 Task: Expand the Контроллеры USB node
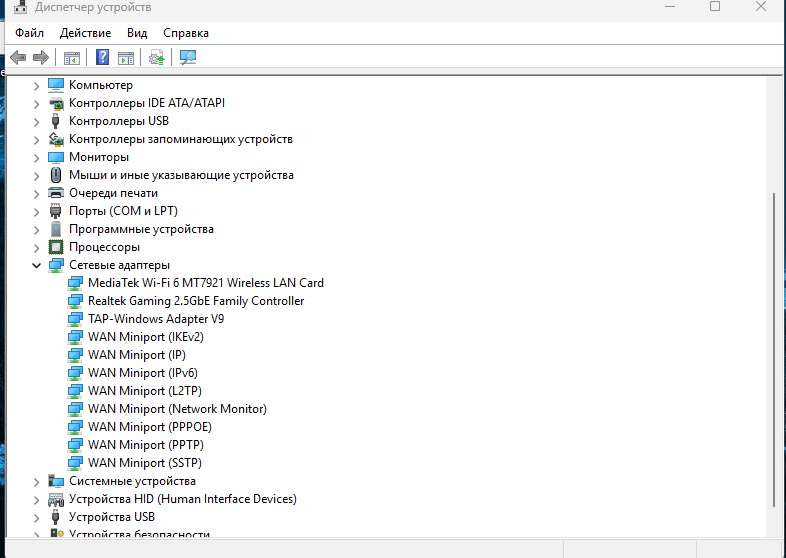coord(36,122)
